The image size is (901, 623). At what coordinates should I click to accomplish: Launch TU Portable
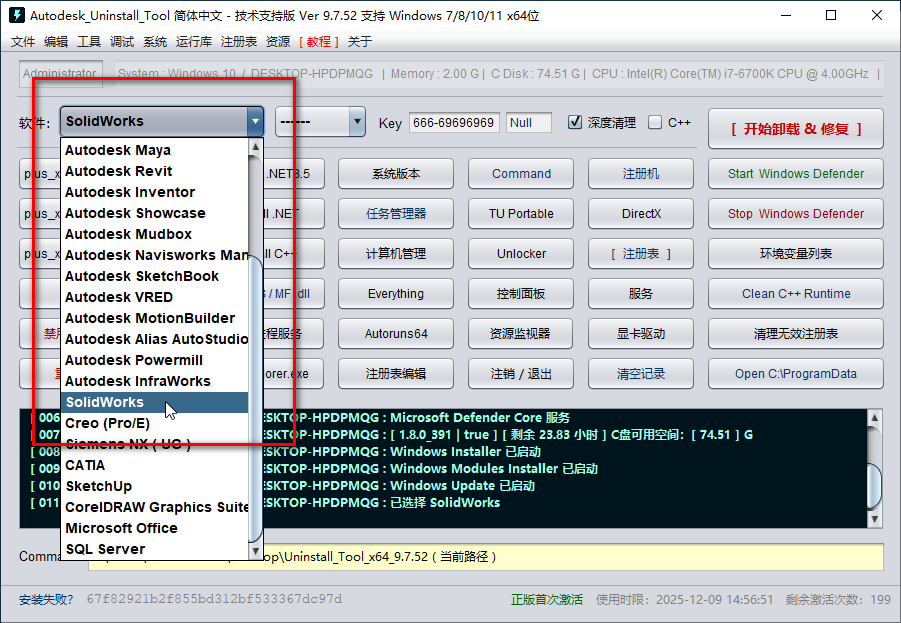(521, 214)
